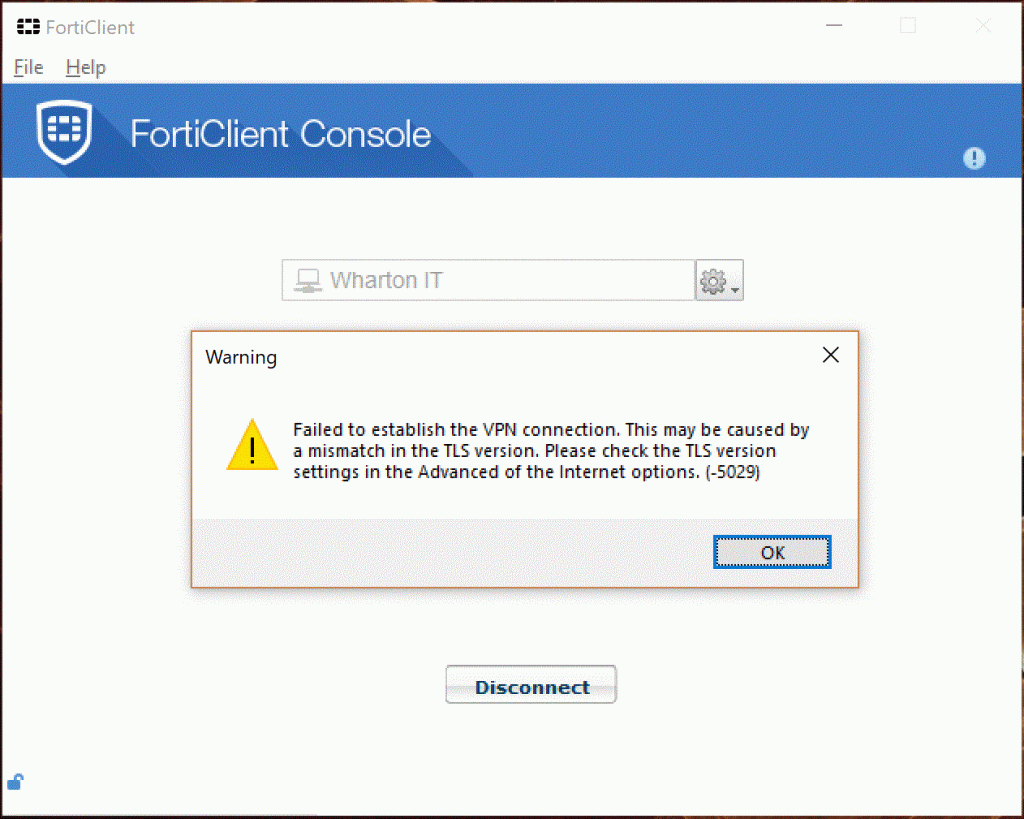Click the gear settings icon
The height and width of the screenshot is (819, 1024).
(x=712, y=282)
